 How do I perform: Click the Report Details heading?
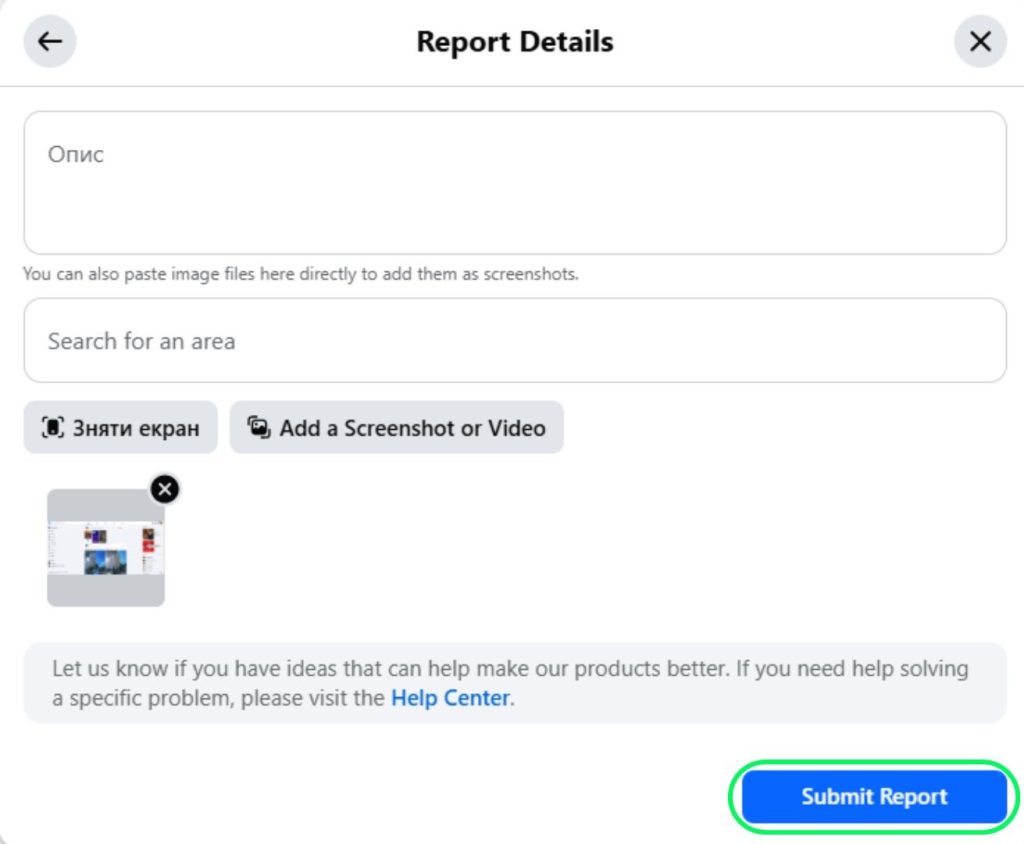click(x=515, y=42)
